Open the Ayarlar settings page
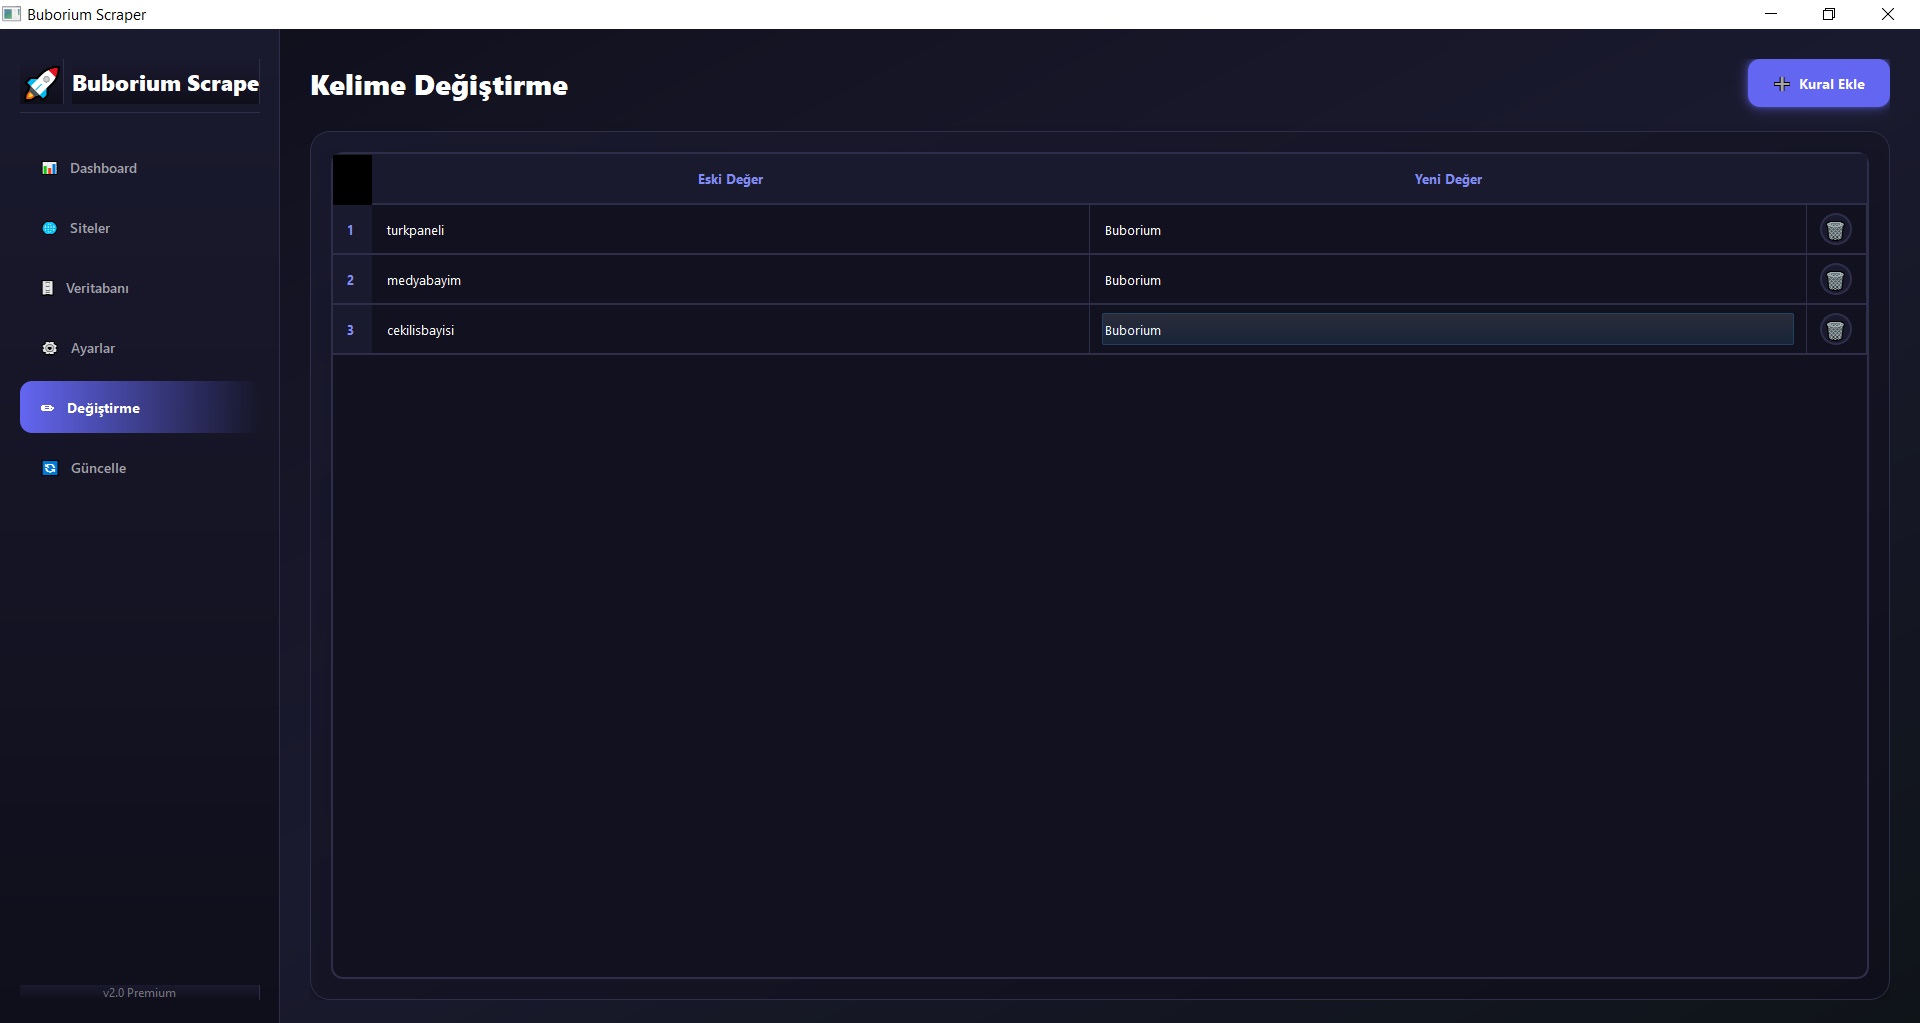1920x1023 pixels. coord(140,348)
